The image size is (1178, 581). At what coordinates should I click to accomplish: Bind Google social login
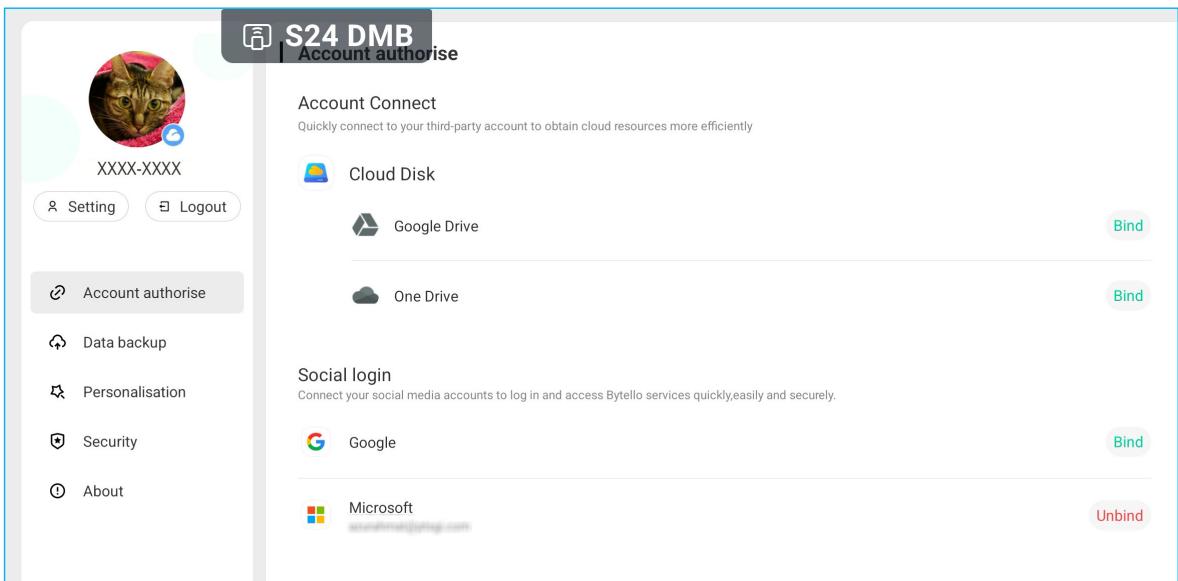coord(1128,442)
